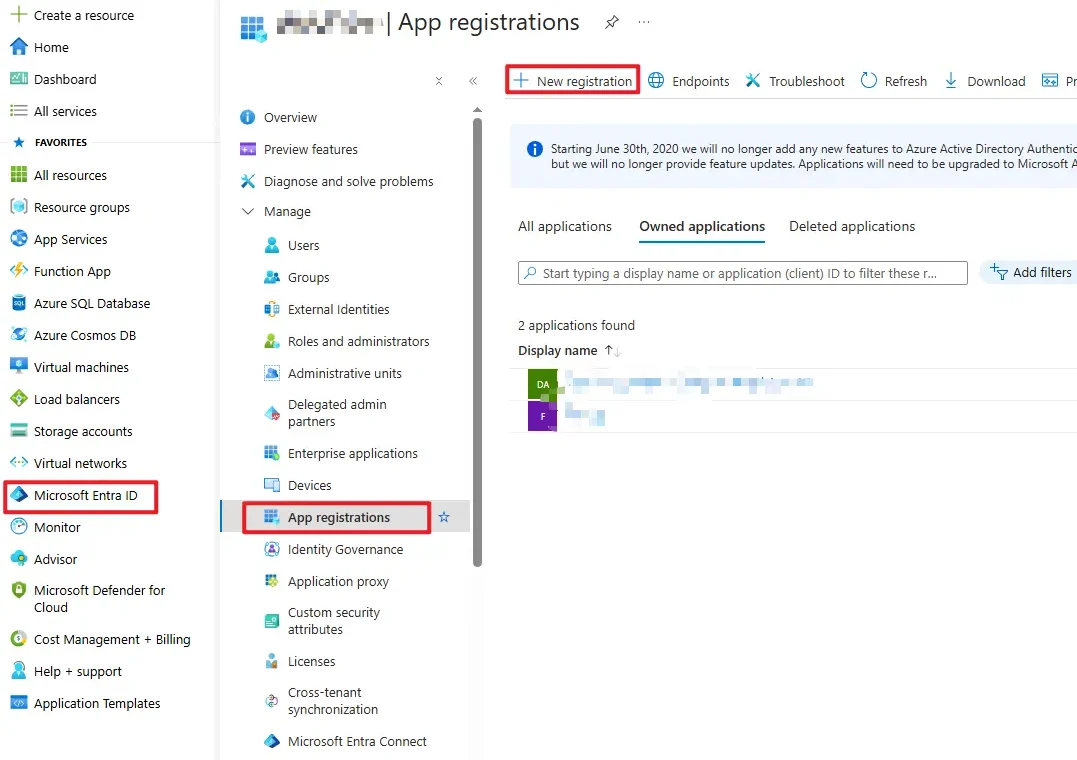
Task: Click Download in the toolbar
Action: (985, 81)
